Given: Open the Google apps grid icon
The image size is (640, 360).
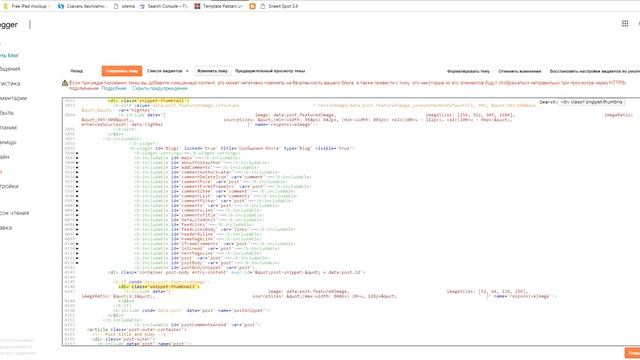Looking at the screenshot, I should [625, 24].
